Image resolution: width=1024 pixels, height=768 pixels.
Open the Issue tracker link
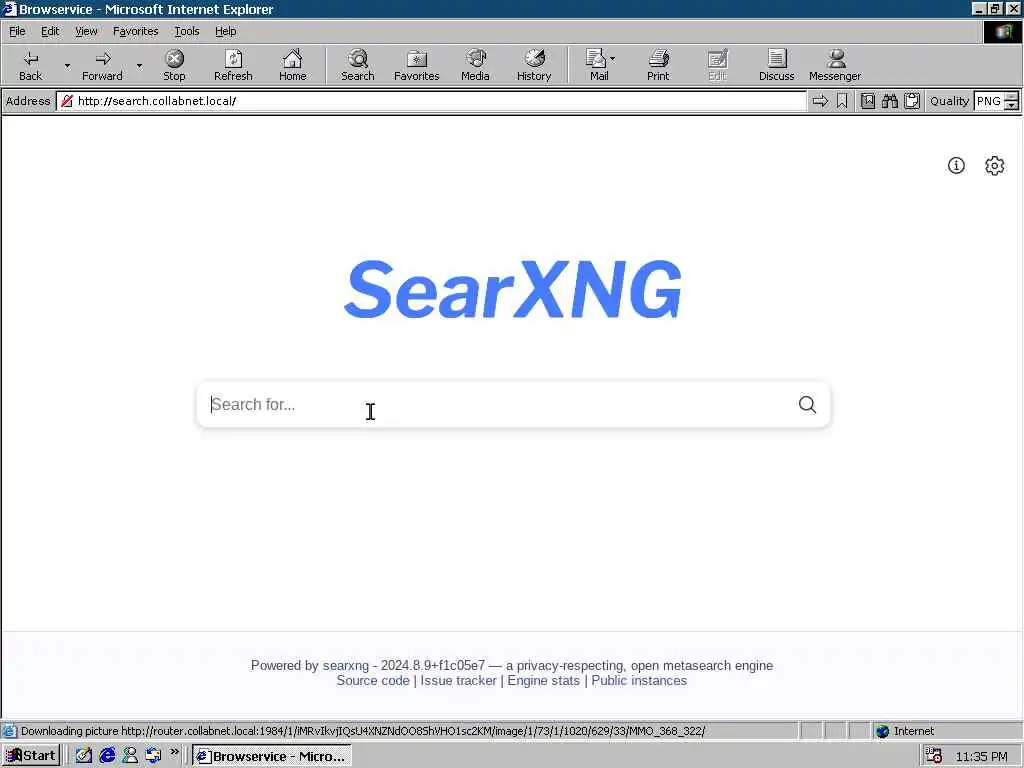coord(458,680)
